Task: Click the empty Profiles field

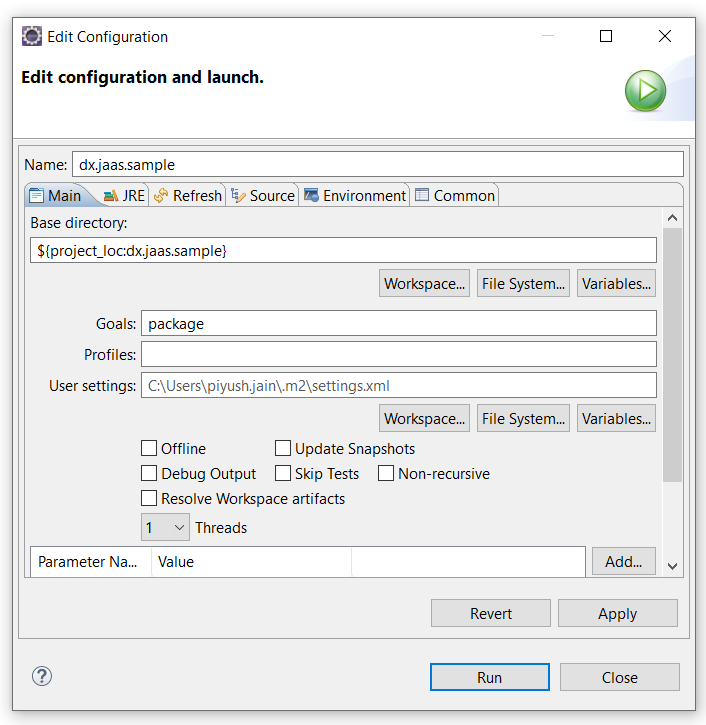Action: pyautogui.click(x=399, y=354)
